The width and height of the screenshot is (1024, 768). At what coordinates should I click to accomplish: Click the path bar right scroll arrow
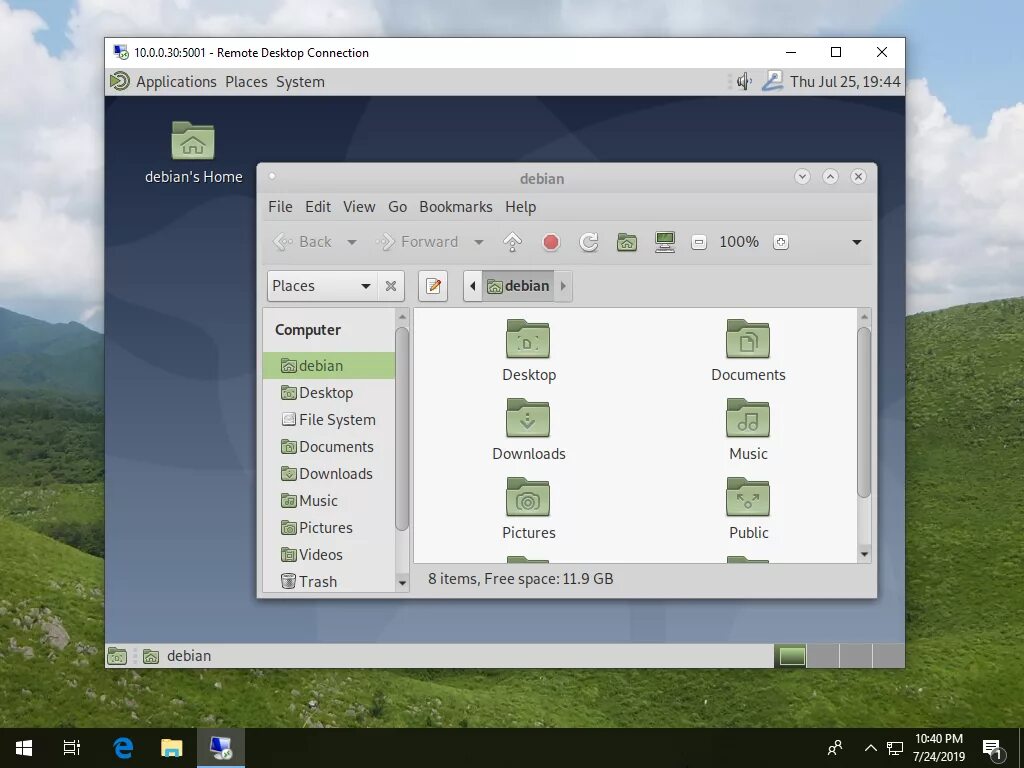click(x=563, y=286)
